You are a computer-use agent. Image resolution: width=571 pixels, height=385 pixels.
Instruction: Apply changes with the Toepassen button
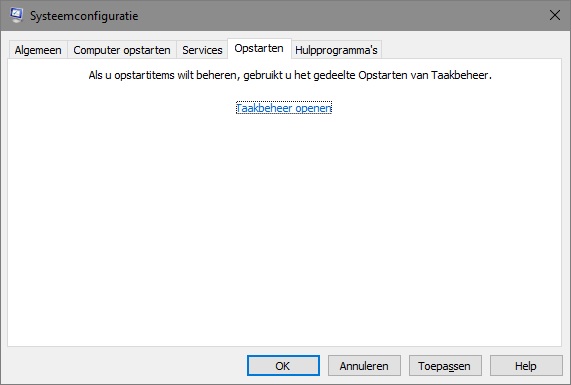445,365
